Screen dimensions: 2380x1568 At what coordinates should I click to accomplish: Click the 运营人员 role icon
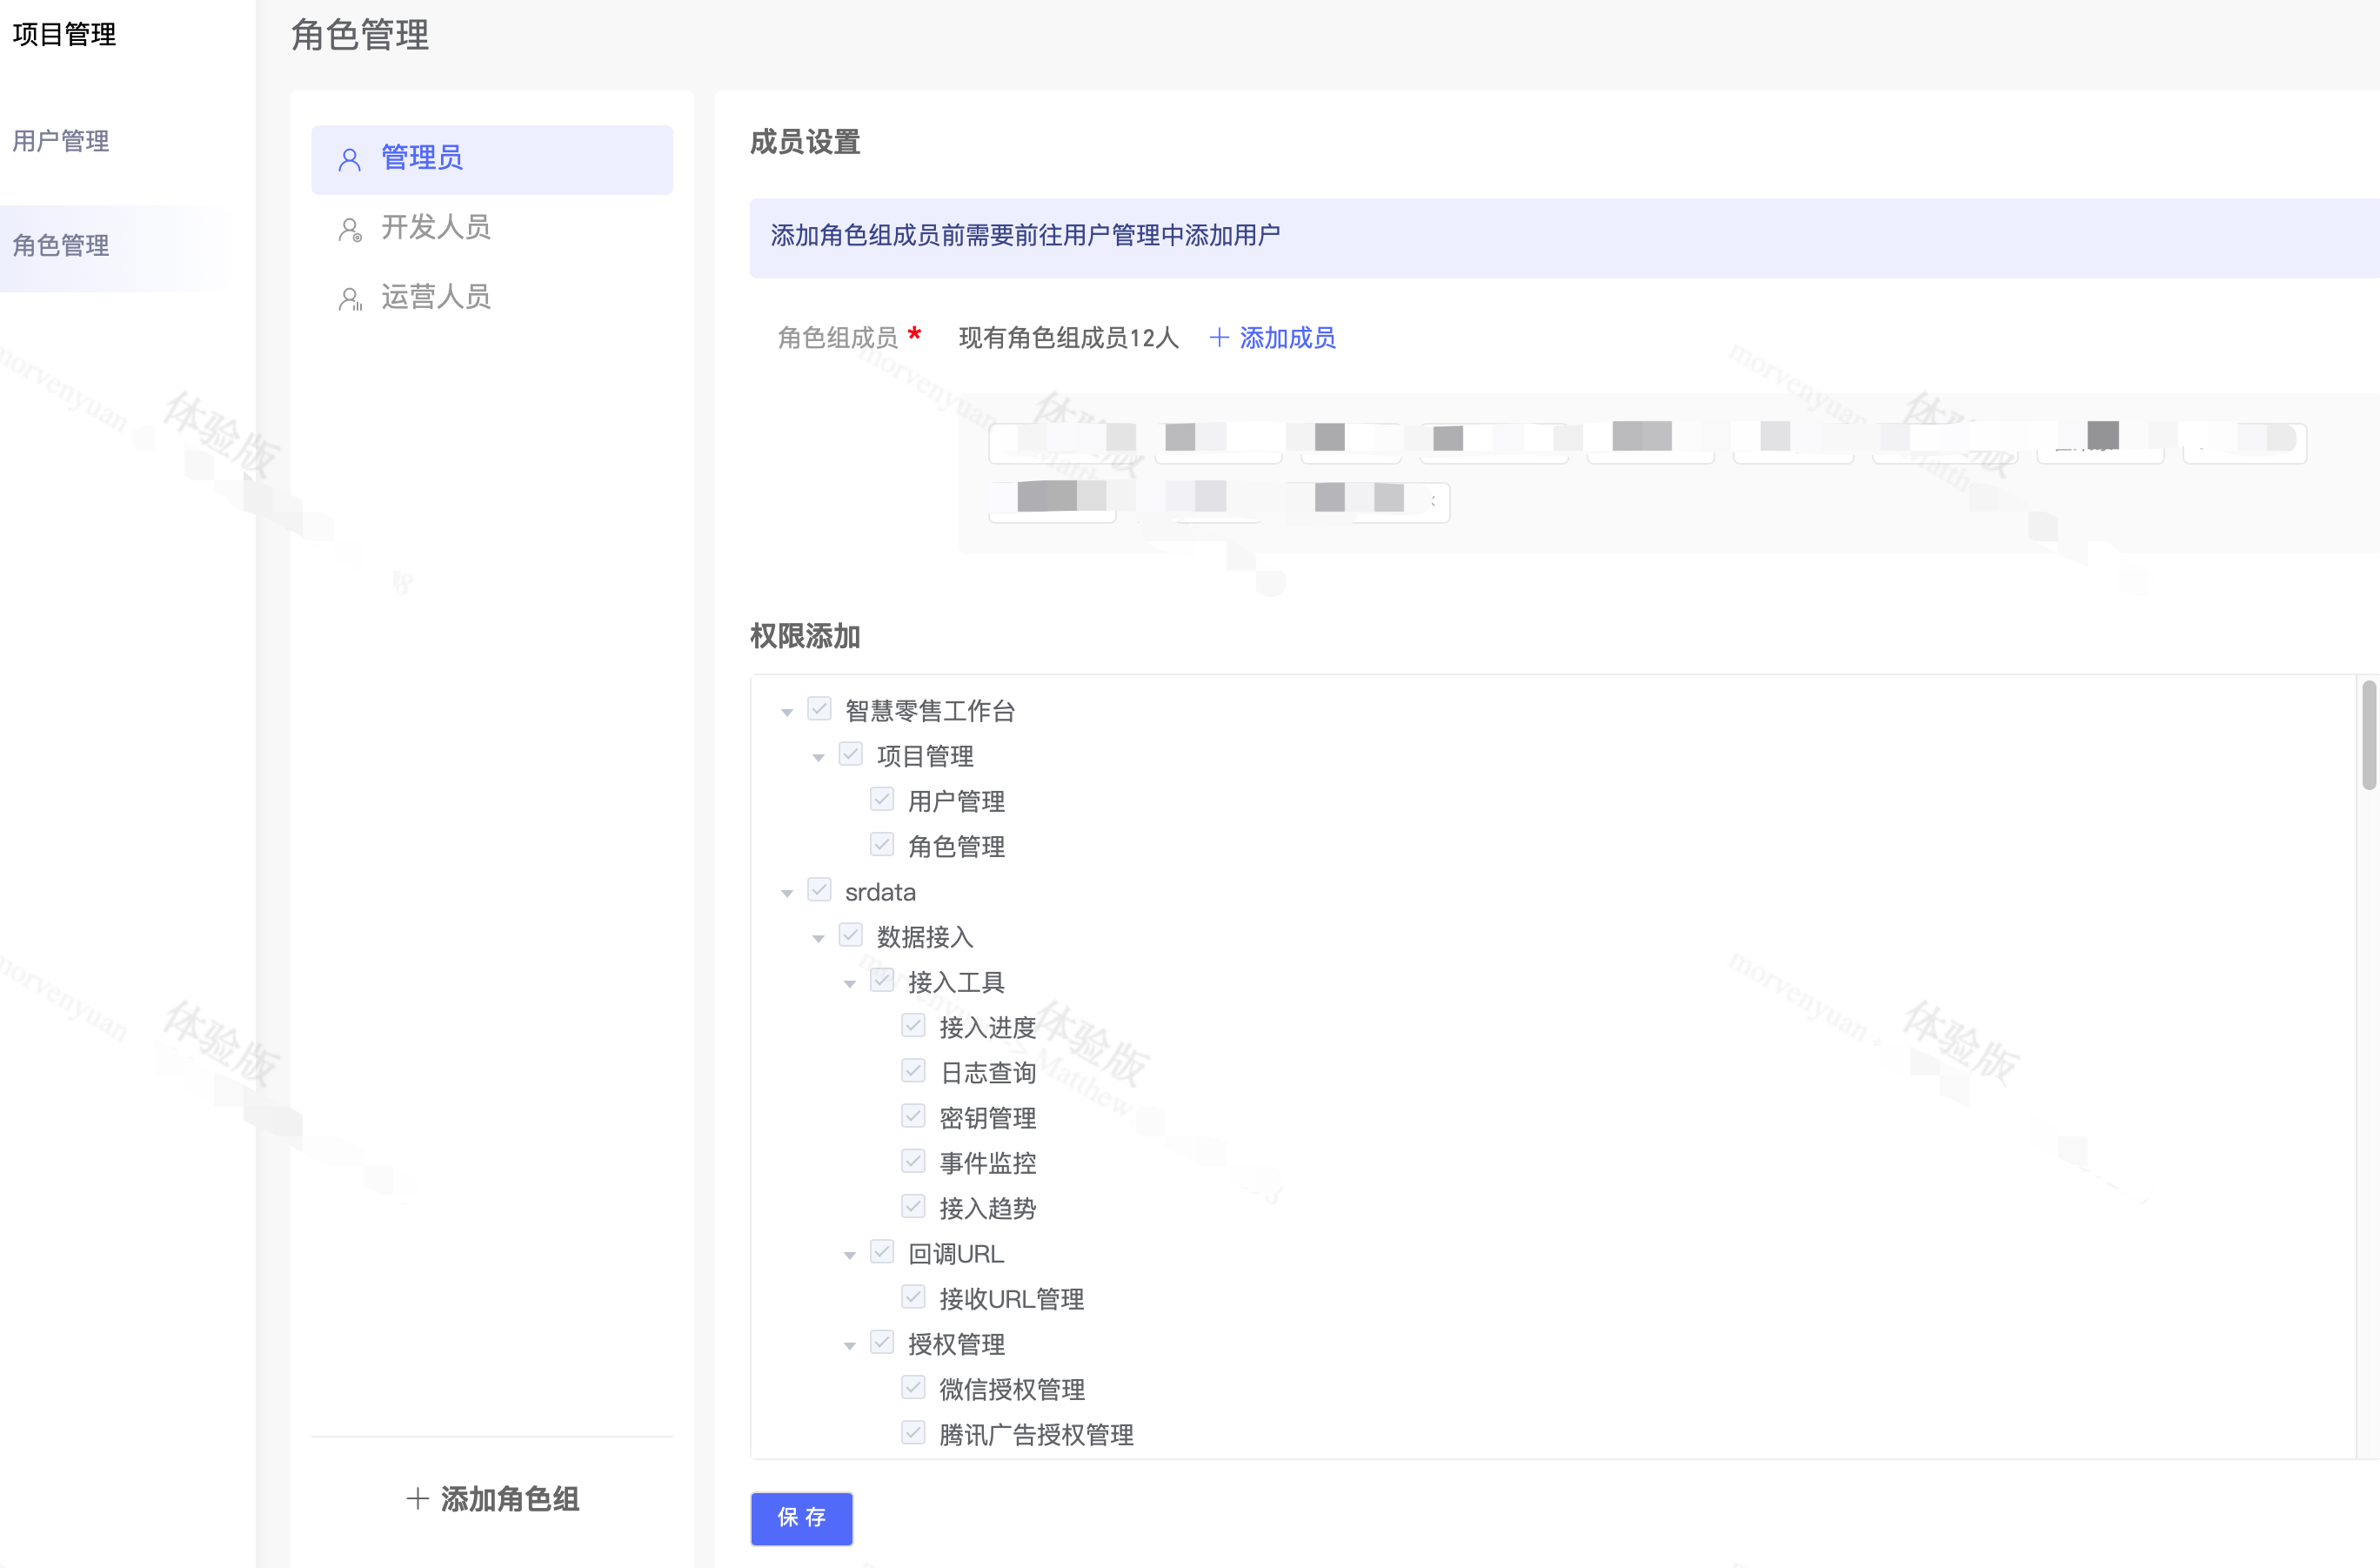tap(349, 299)
